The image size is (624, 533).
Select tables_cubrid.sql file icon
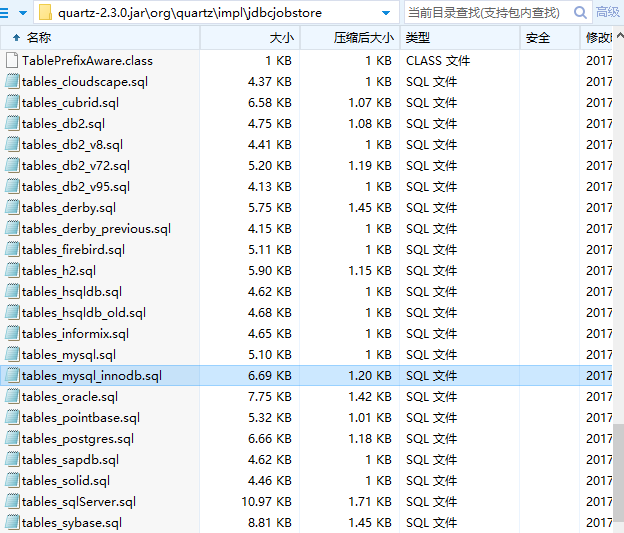[x=12, y=103]
